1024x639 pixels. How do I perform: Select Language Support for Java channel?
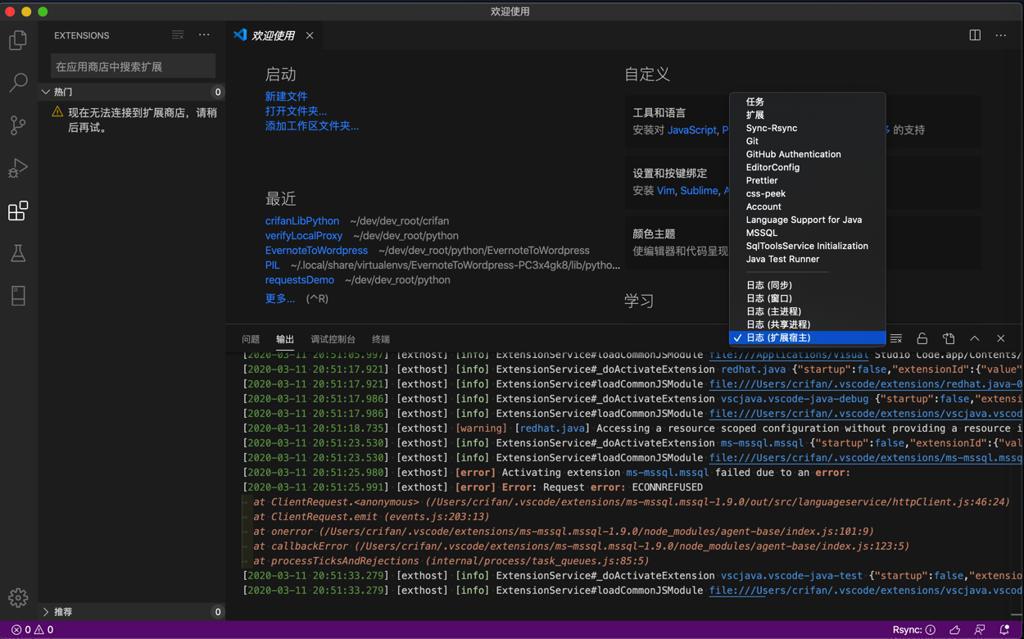[807, 220]
